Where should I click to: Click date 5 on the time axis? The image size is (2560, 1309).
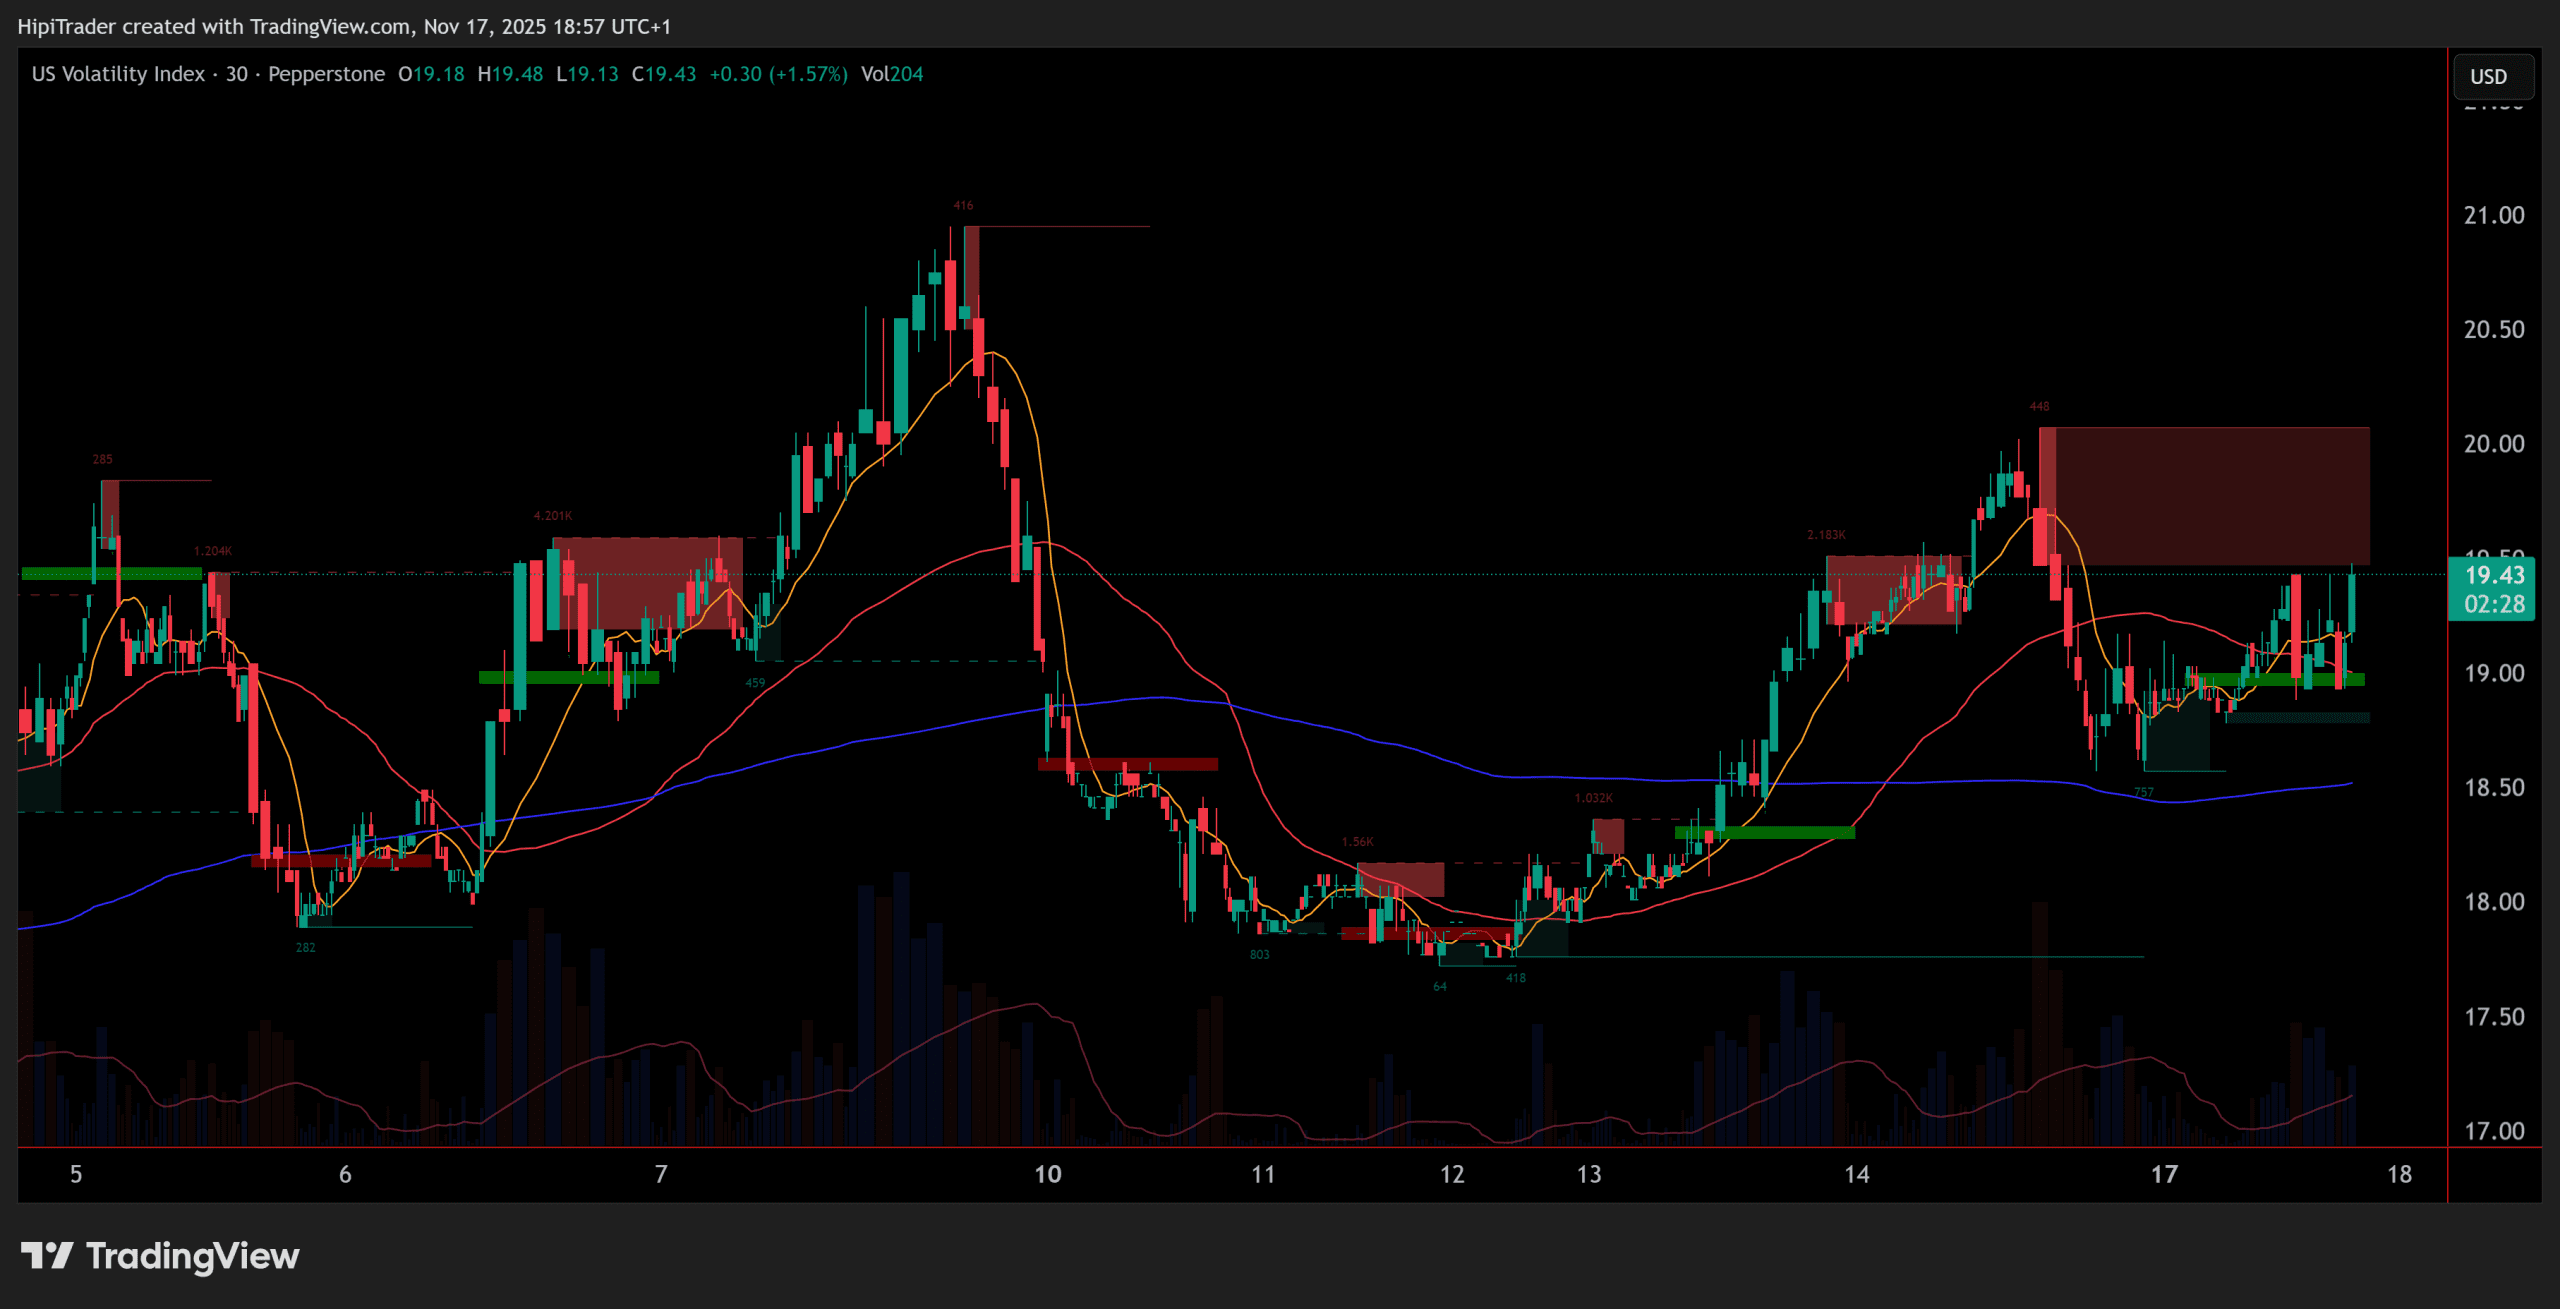[76, 1174]
